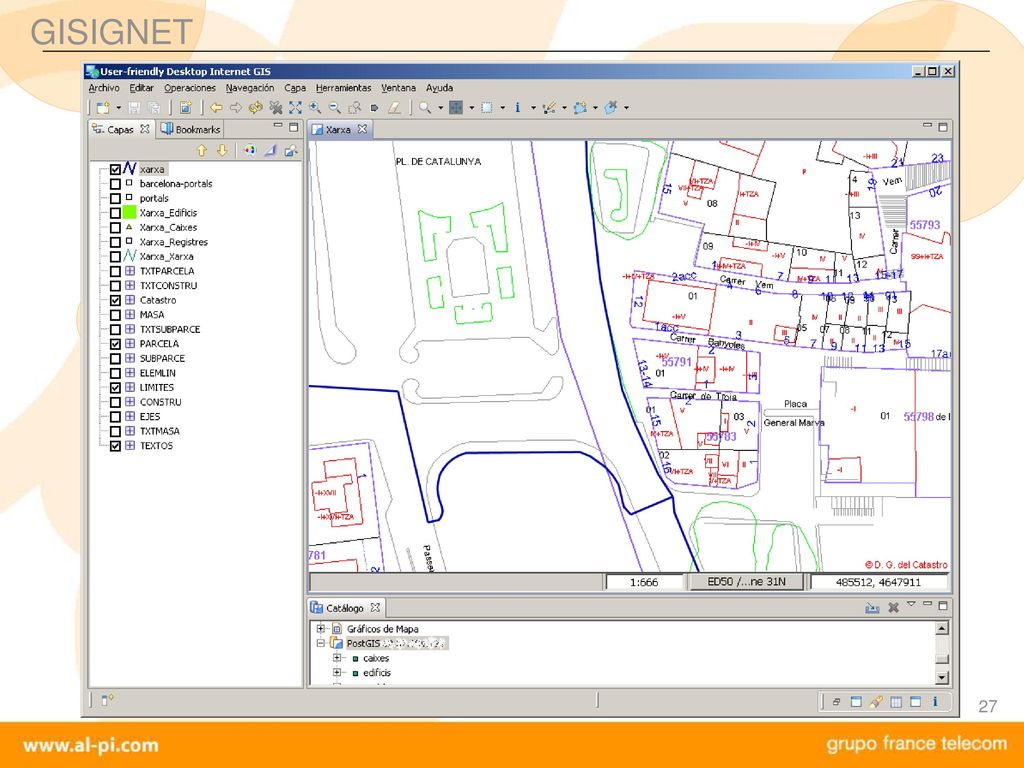Open dropdown beside Info tool

(x=533, y=108)
